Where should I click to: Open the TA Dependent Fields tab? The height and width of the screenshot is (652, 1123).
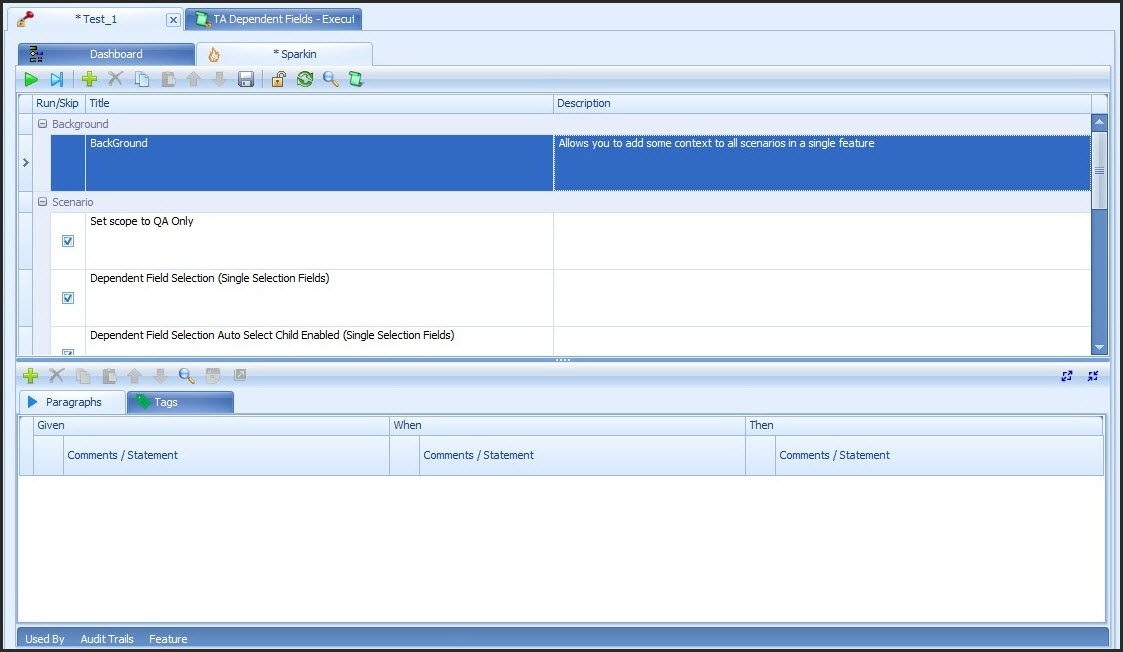pos(274,19)
